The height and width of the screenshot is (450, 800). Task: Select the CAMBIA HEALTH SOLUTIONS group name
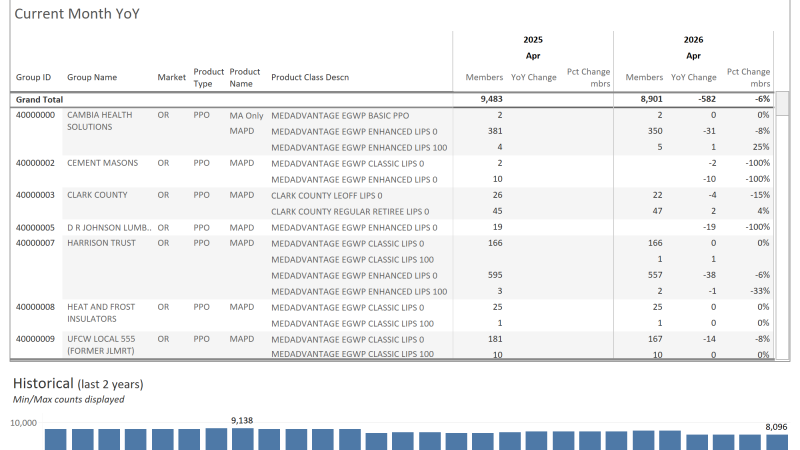click(x=99, y=121)
